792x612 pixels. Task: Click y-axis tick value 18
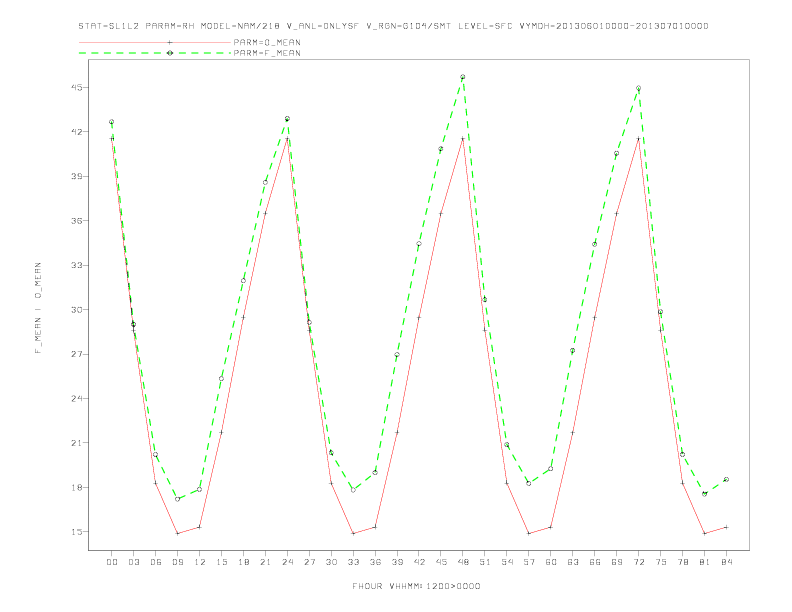[x=76, y=487]
